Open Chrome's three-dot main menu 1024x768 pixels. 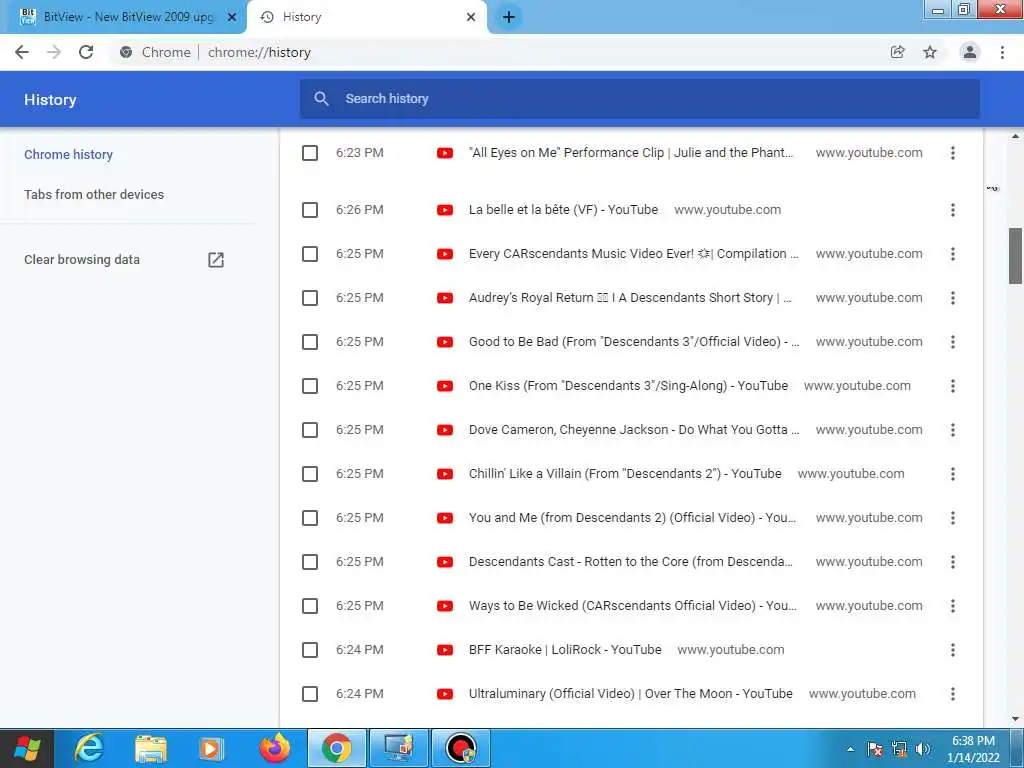[x=1002, y=52]
